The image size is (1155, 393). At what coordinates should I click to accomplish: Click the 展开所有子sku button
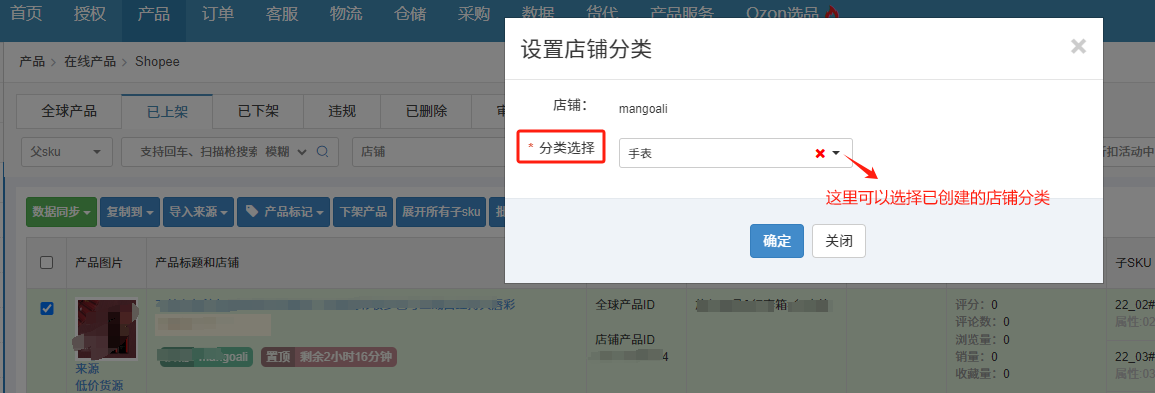tap(440, 212)
